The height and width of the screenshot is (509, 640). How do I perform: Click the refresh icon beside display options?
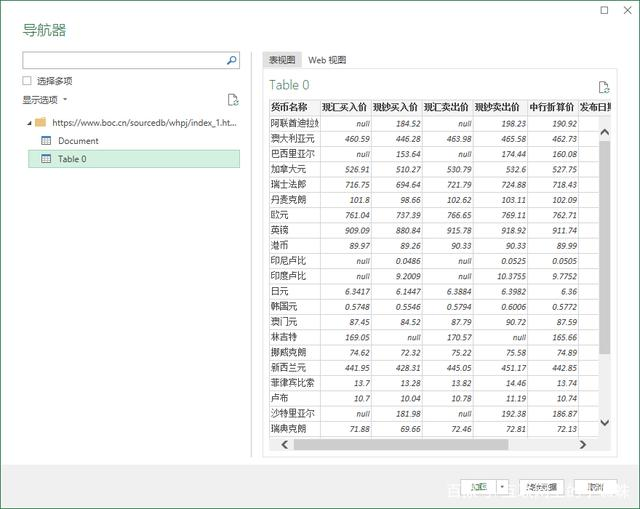(233, 100)
